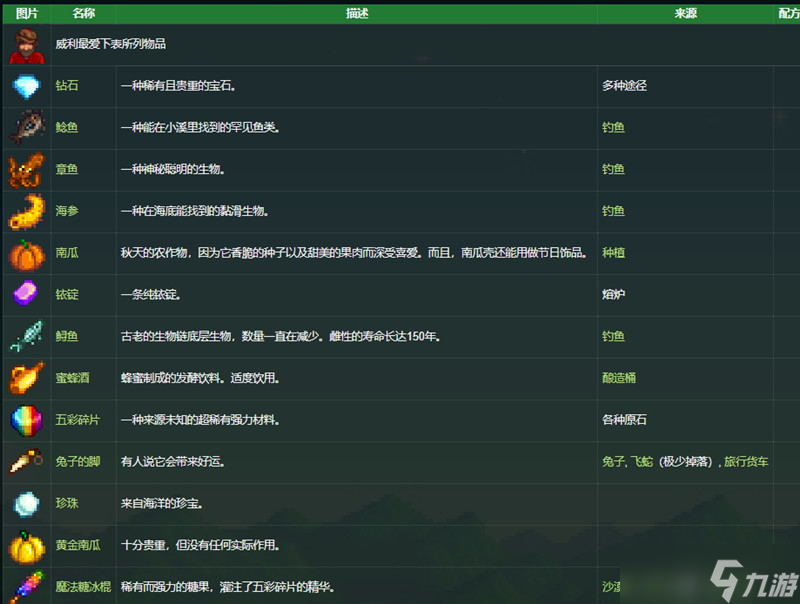Click the sea cucumber item icon

coord(27,211)
